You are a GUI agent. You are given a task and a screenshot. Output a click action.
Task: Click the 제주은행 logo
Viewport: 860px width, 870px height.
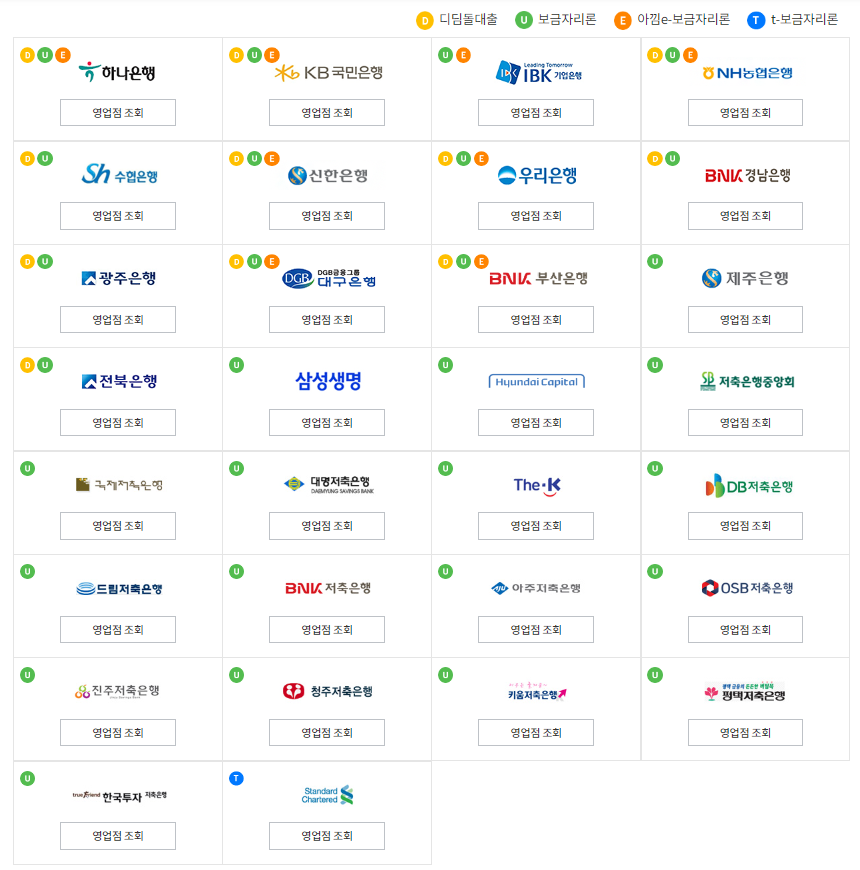[x=745, y=278]
